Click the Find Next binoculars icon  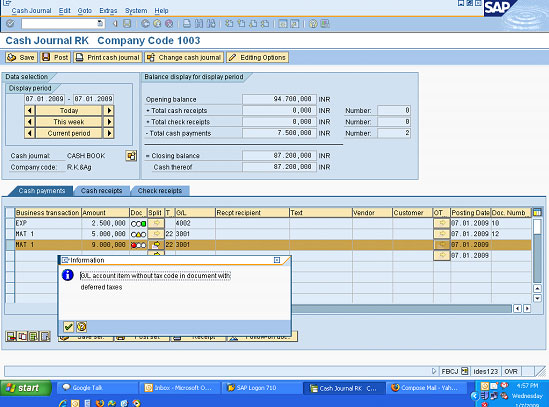point(211,23)
